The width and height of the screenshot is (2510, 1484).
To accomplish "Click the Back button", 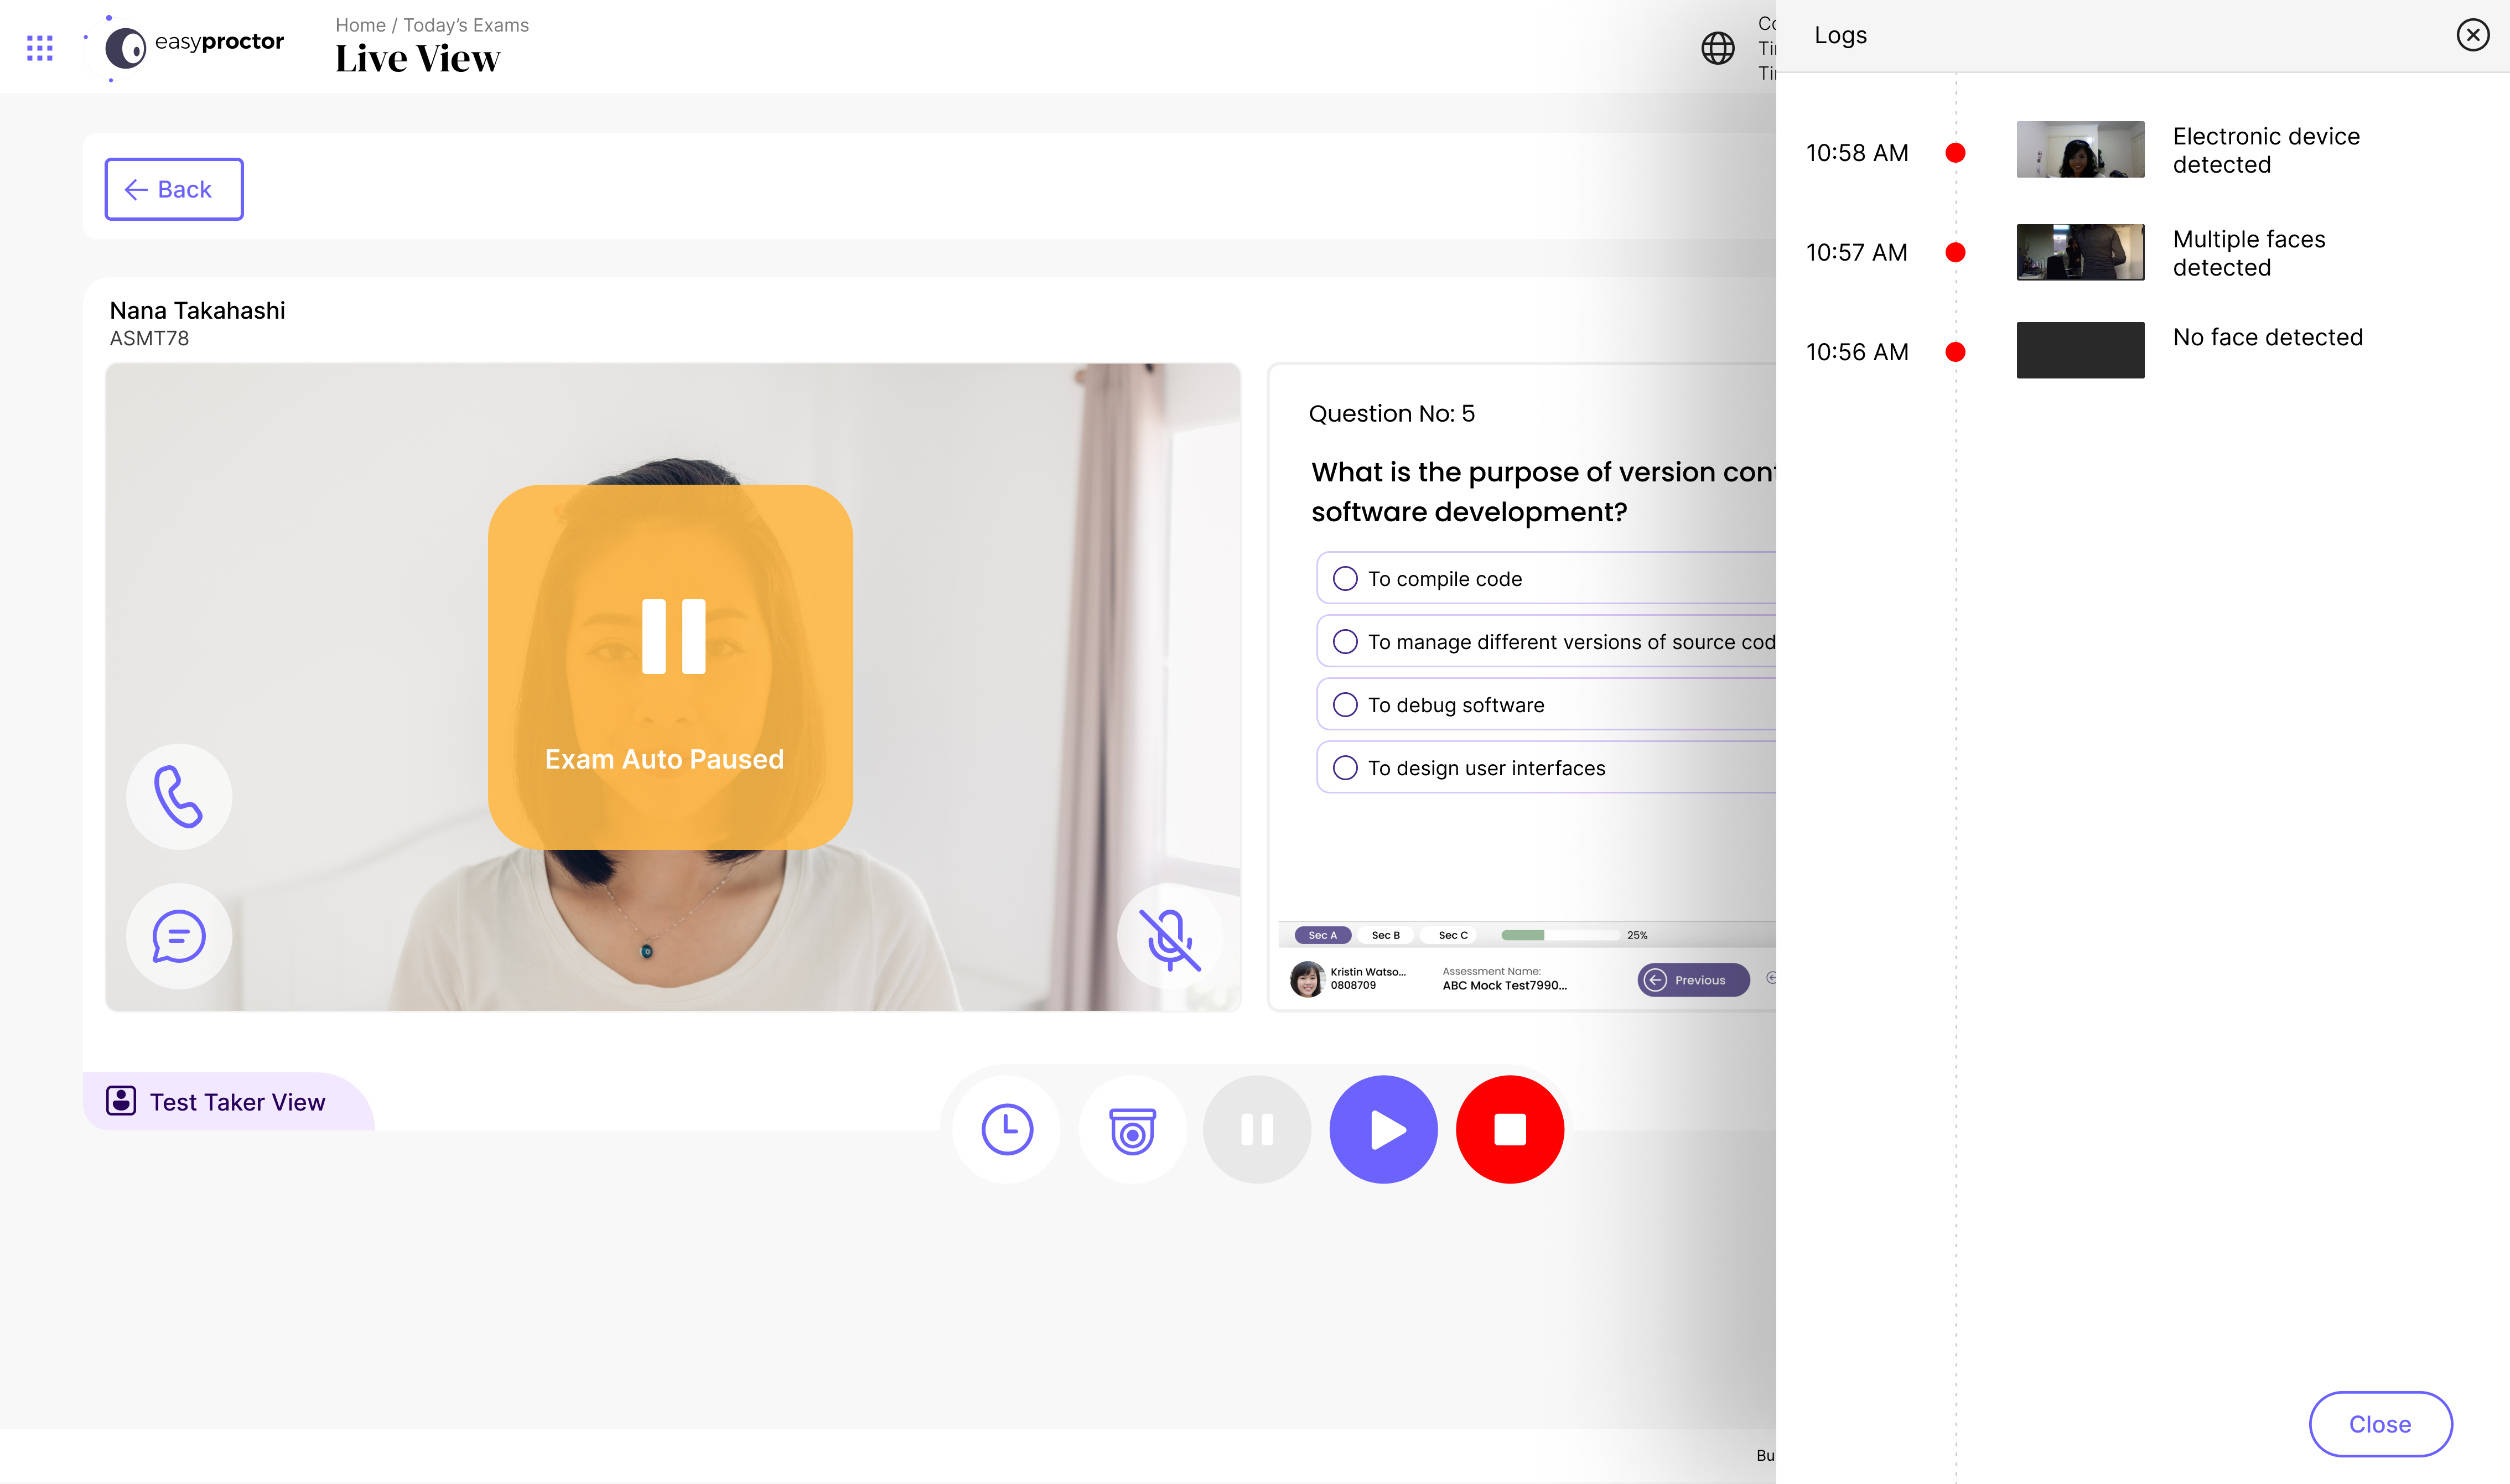I will click(174, 189).
